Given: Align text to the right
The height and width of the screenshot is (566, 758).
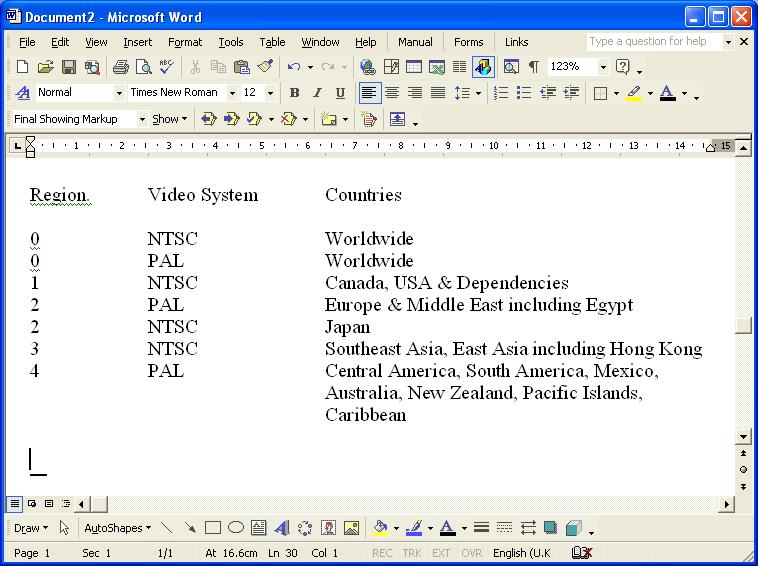Looking at the screenshot, I should tap(415, 92).
